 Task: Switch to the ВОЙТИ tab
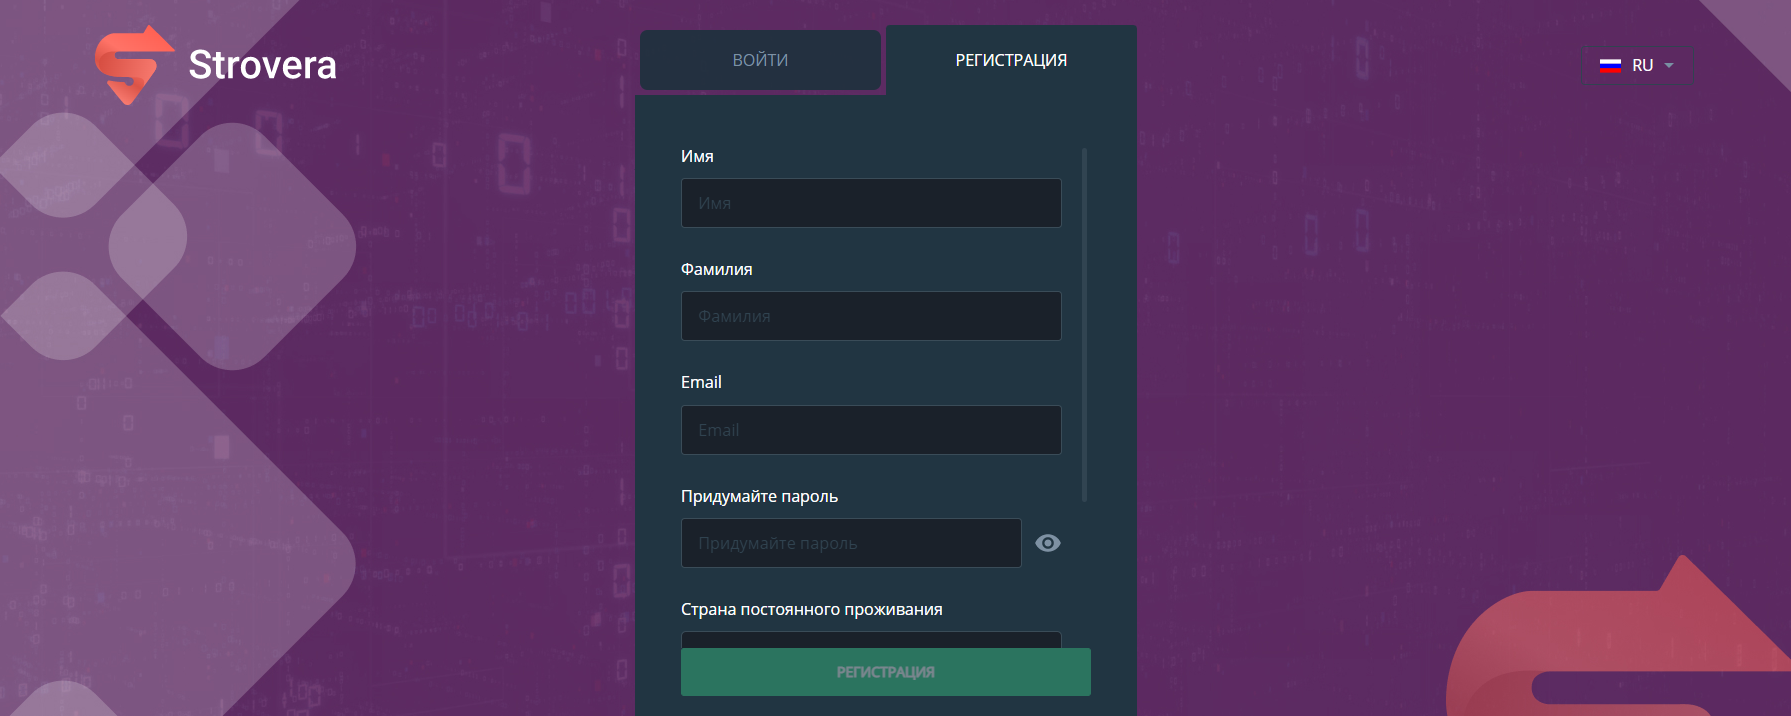760,60
